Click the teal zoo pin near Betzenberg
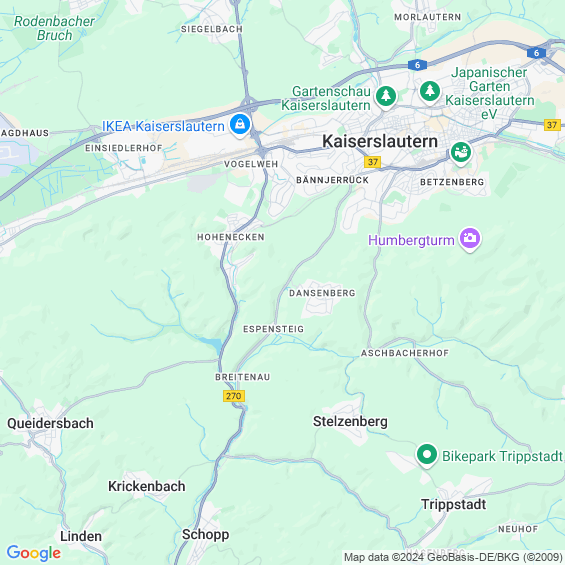Viewport: 565px width, 565px height. [461, 153]
